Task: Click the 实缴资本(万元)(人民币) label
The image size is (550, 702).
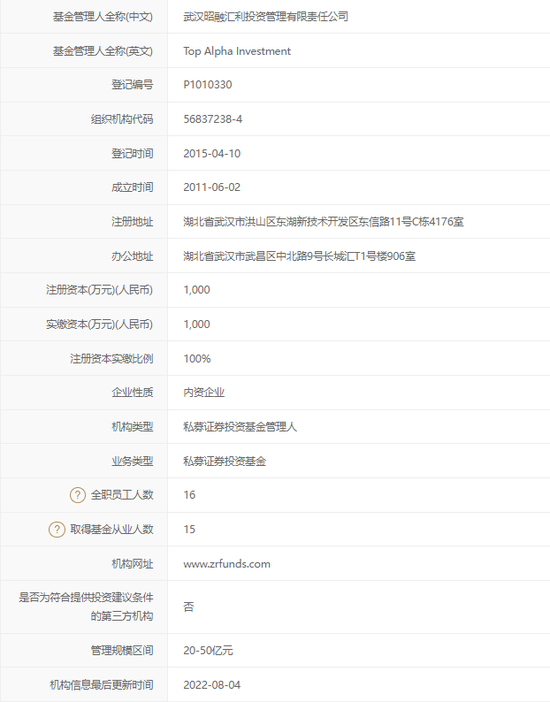Action: (99, 324)
